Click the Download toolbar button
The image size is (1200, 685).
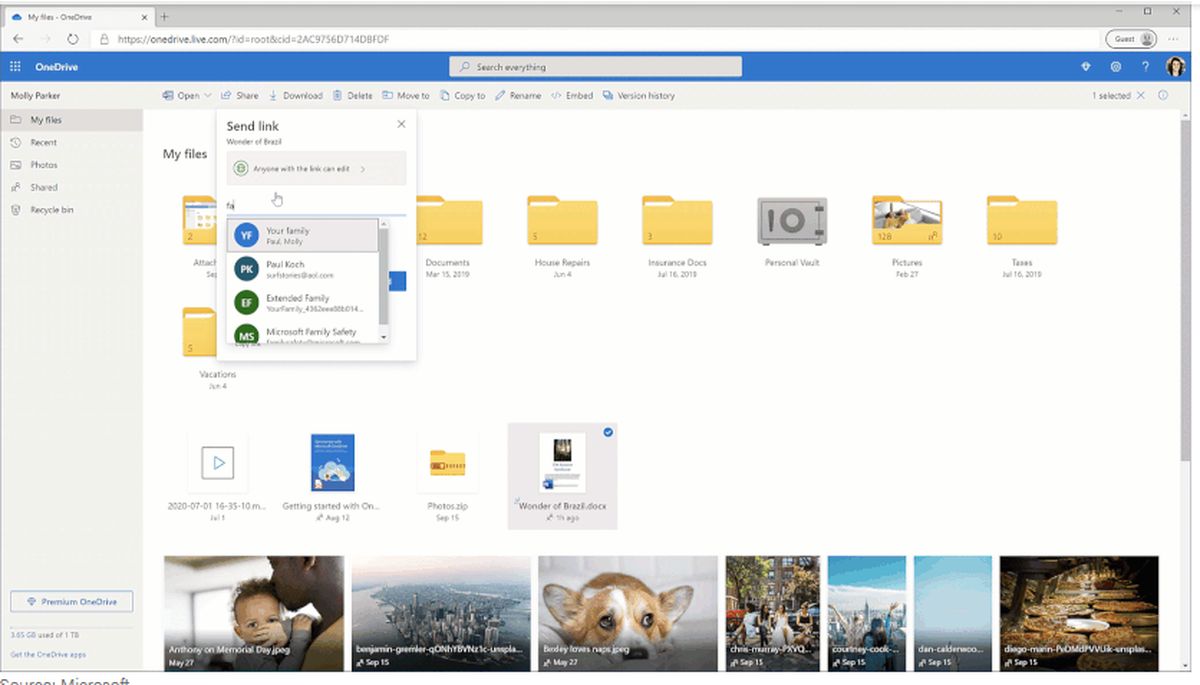tap(295, 96)
